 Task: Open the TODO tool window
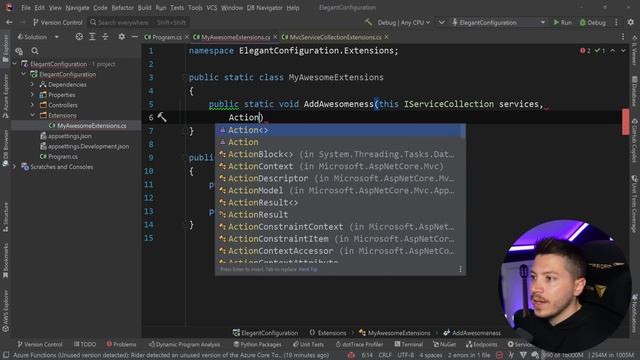coord(85,344)
